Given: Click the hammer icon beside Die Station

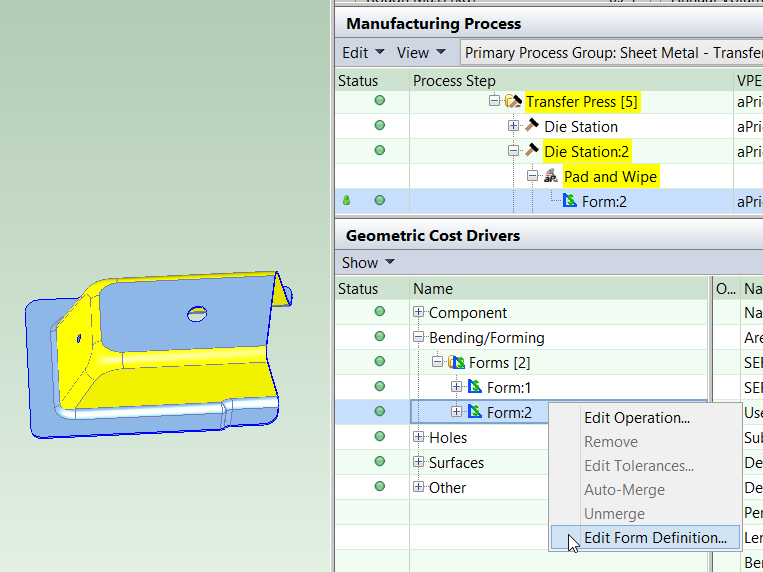Looking at the screenshot, I should [x=532, y=127].
